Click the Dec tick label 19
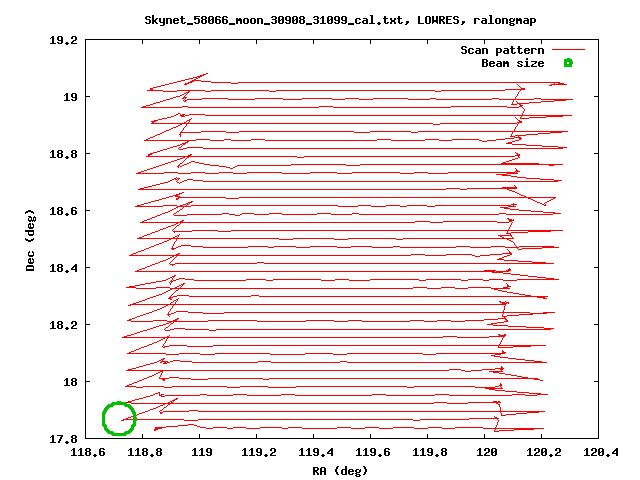The height and width of the screenshot is (480, 640). [x=70, y=97]
